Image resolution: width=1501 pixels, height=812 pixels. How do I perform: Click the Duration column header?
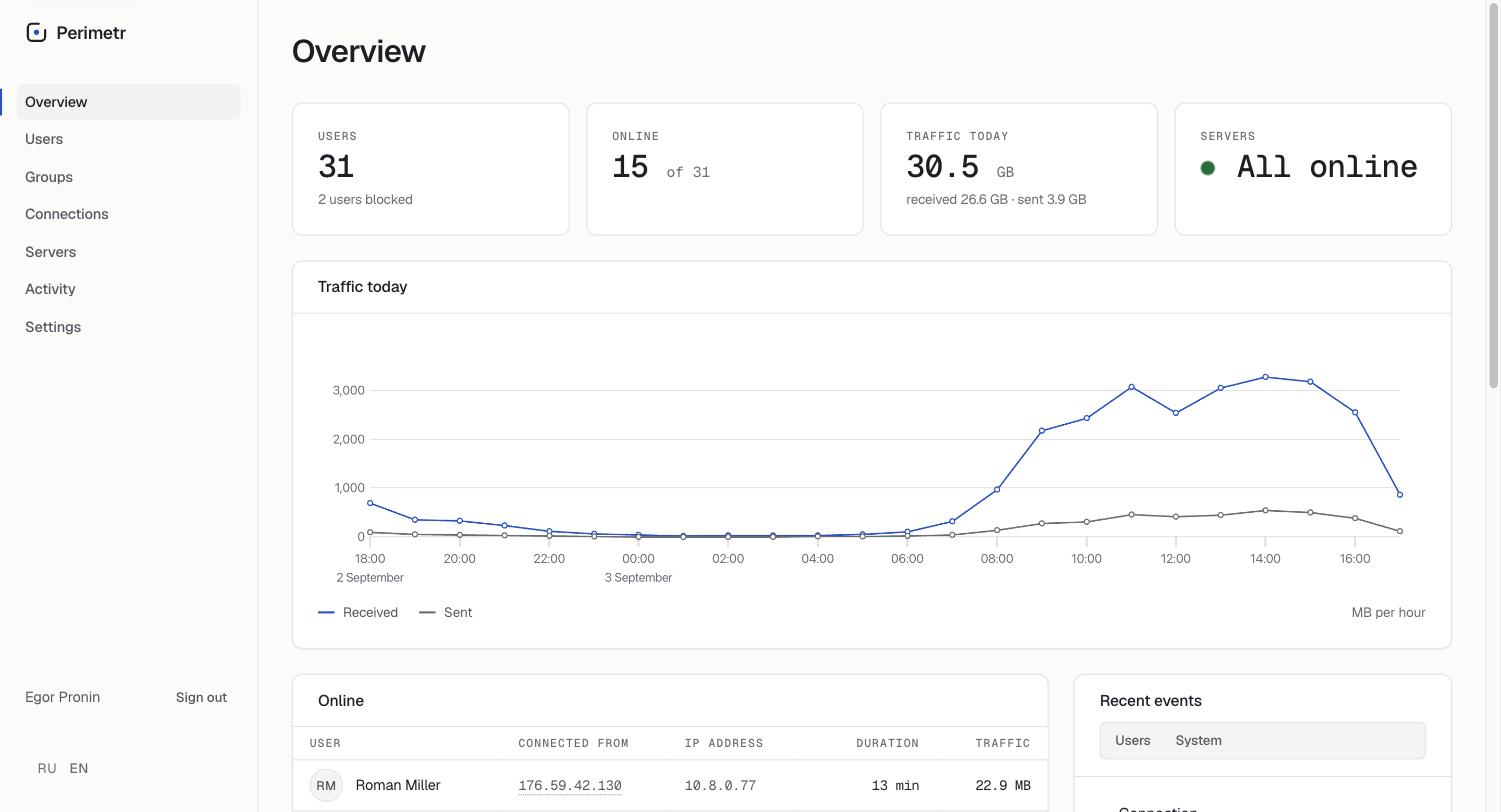tap(887, 743)
